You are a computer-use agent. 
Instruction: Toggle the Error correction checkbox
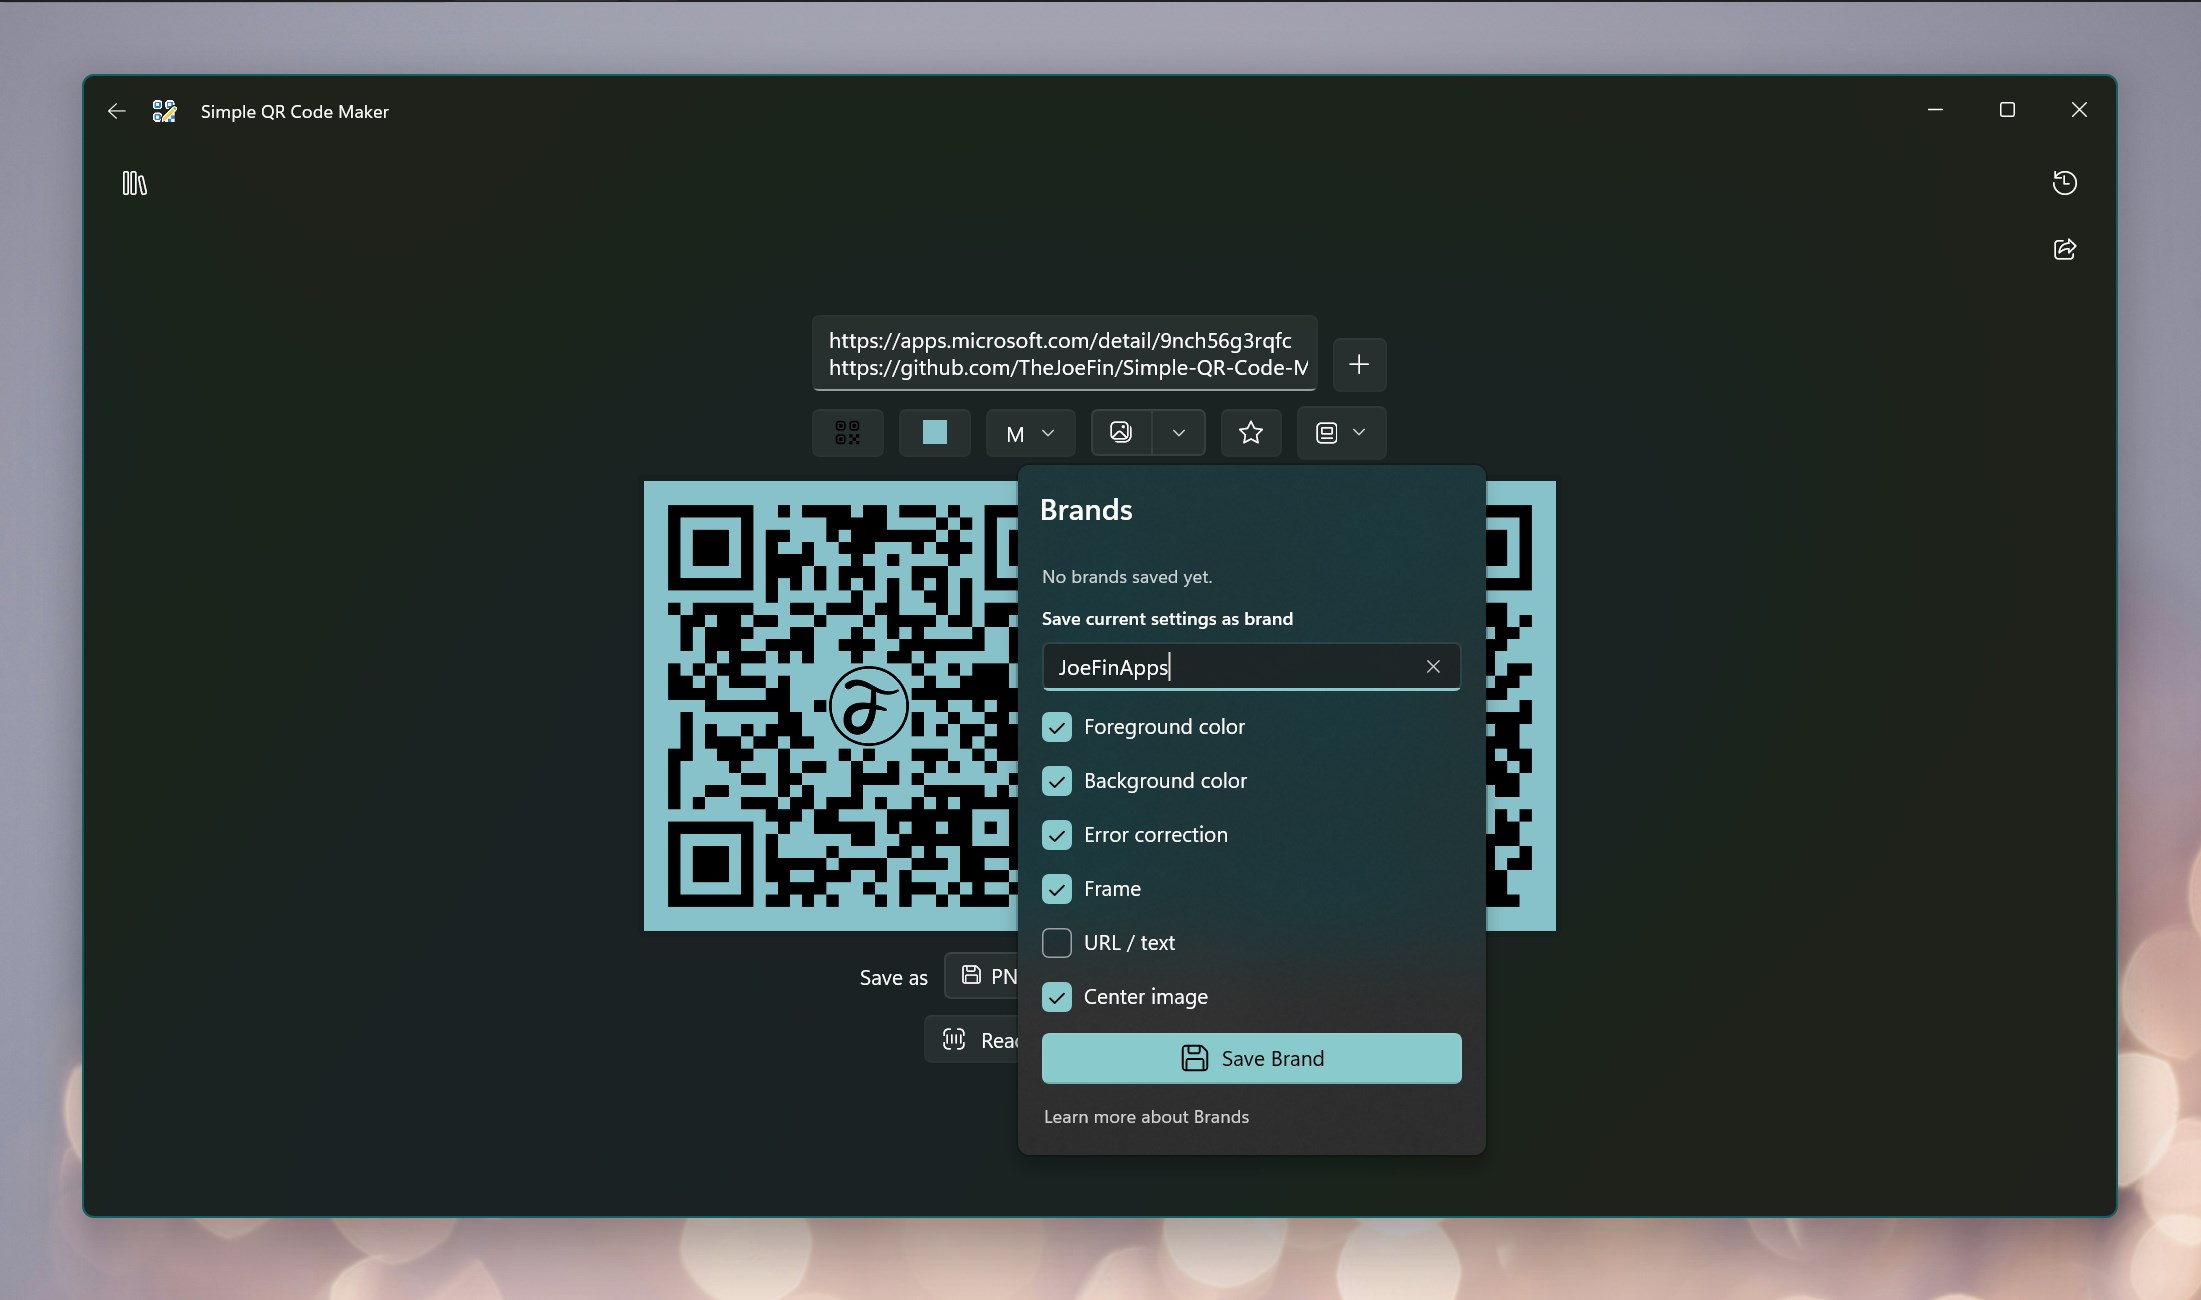tap(1057, 835)
